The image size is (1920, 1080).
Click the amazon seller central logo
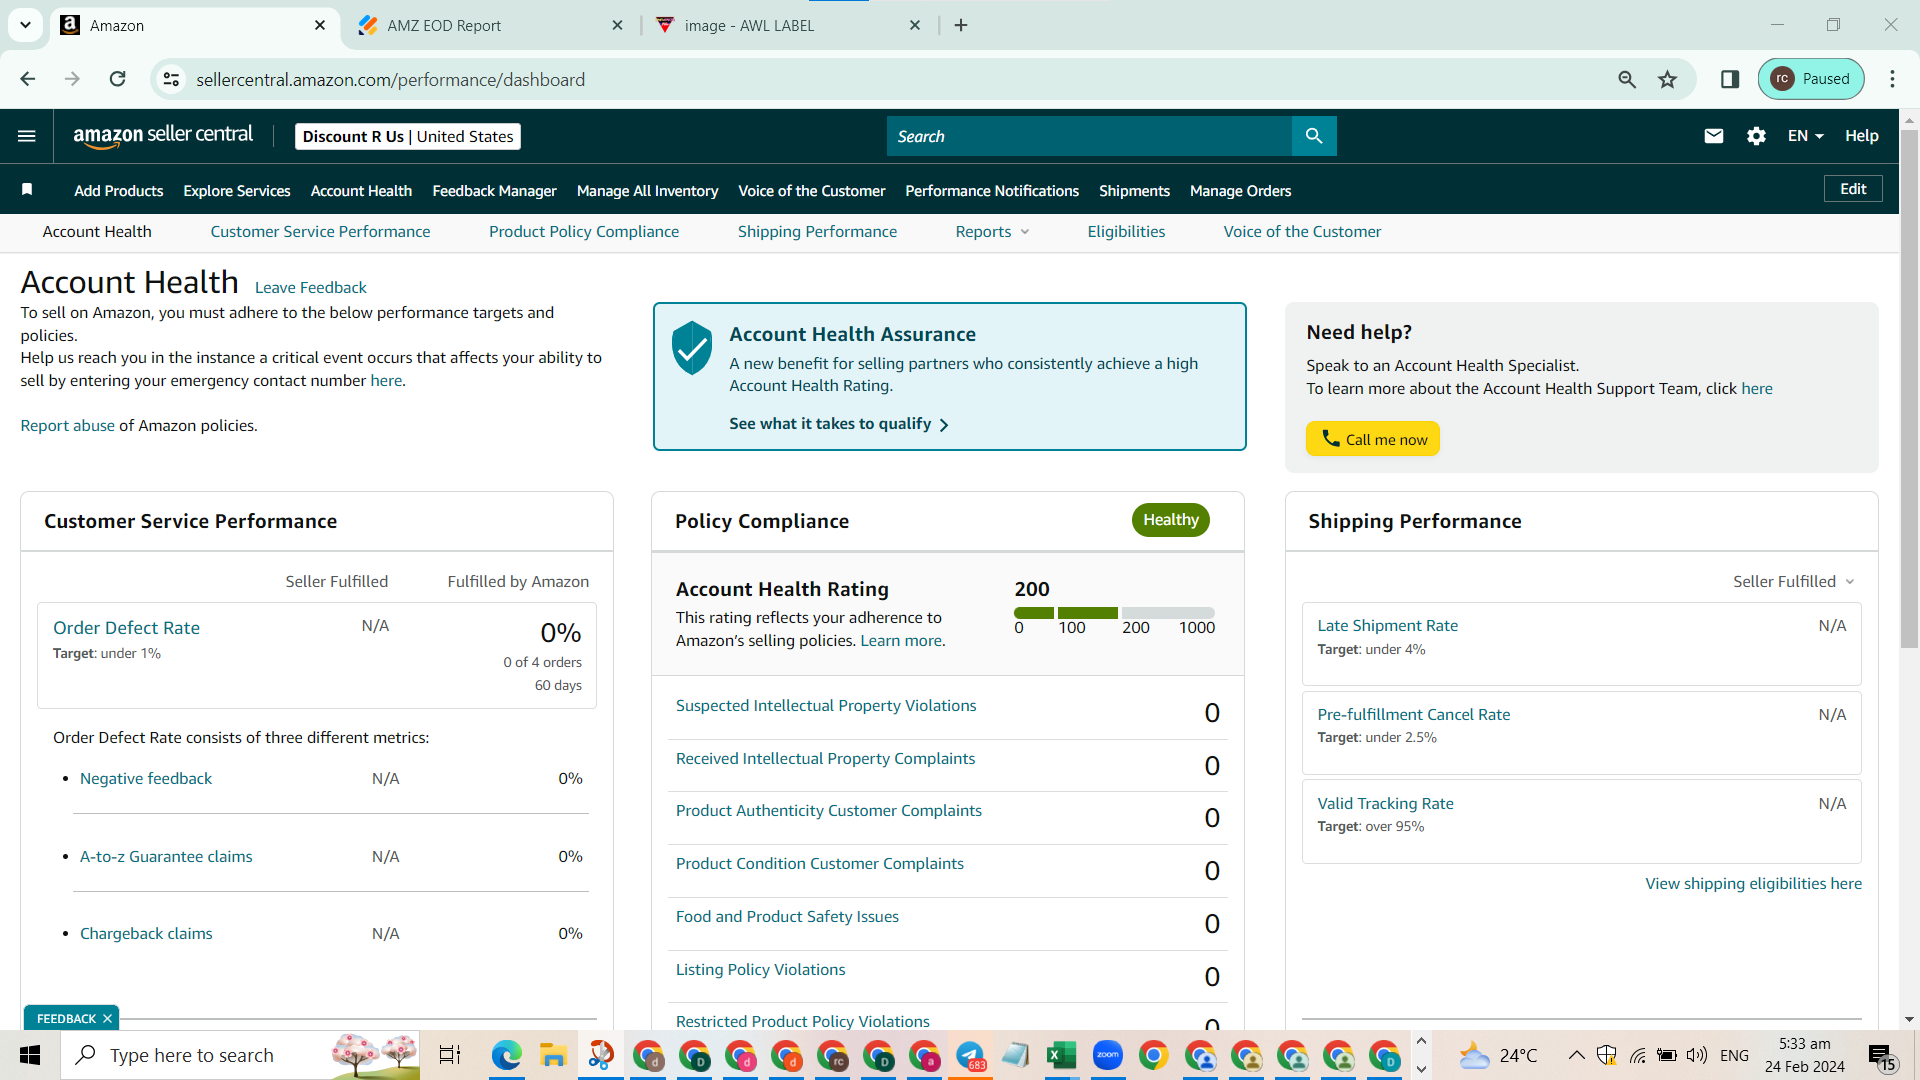click(x=163, y=136)
